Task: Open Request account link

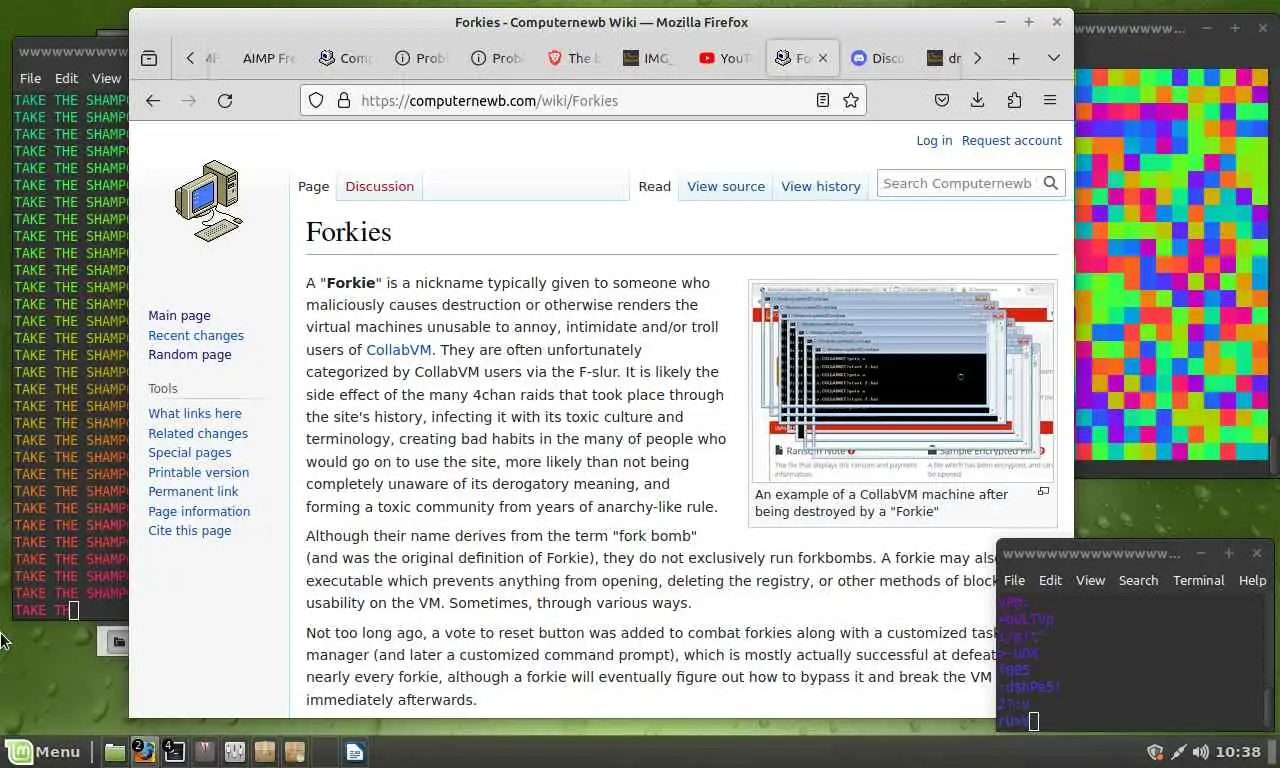Action: coord(1011,140)
